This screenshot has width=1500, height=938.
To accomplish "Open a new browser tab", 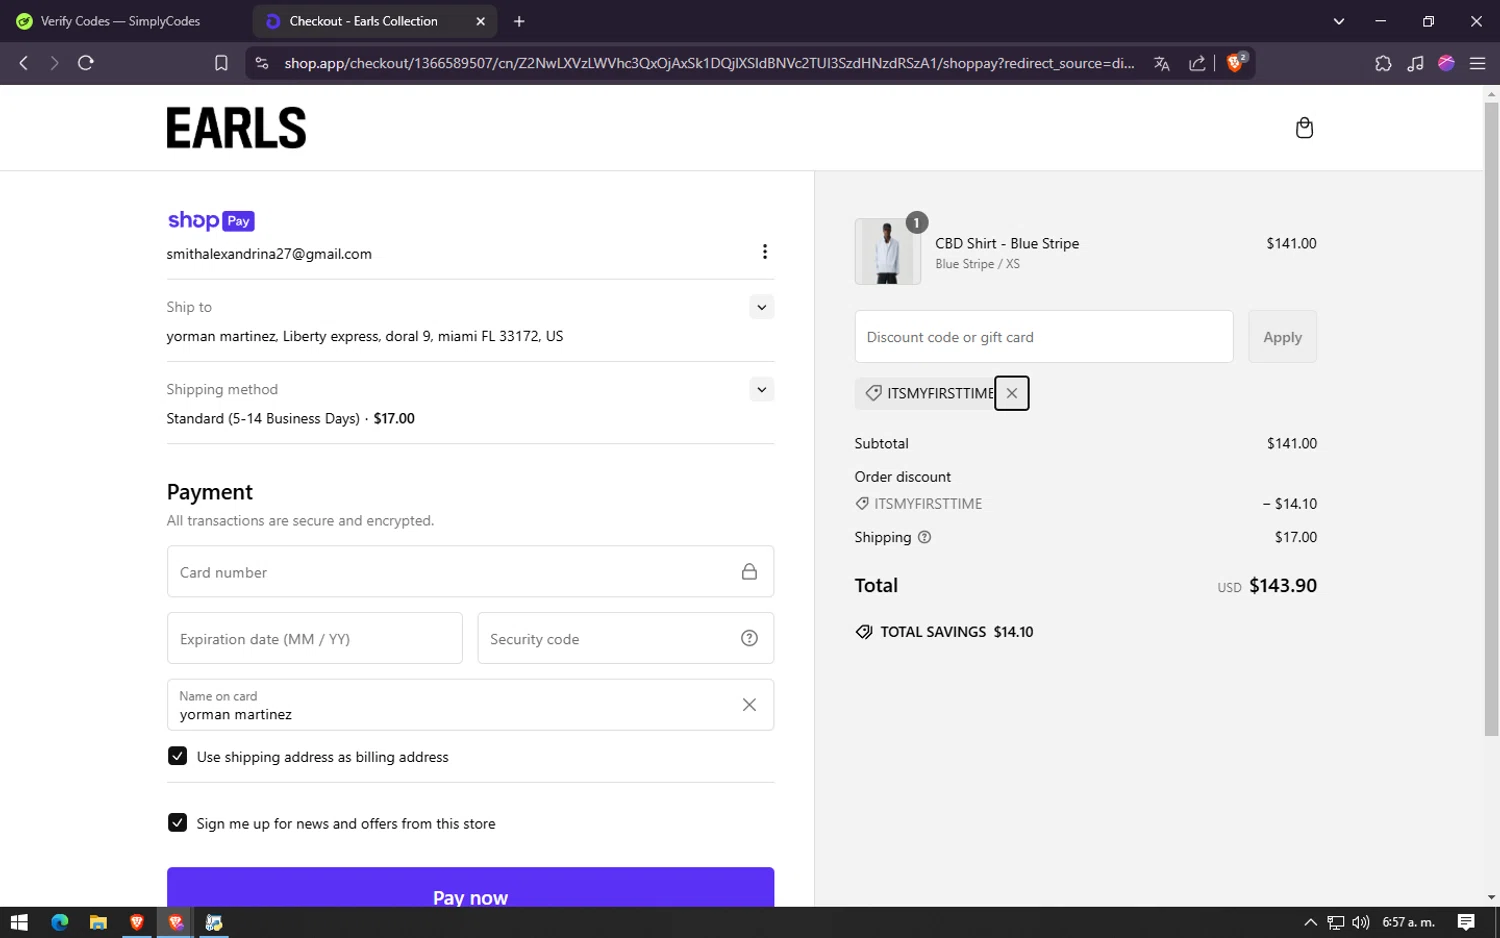I will coord(519,21).
